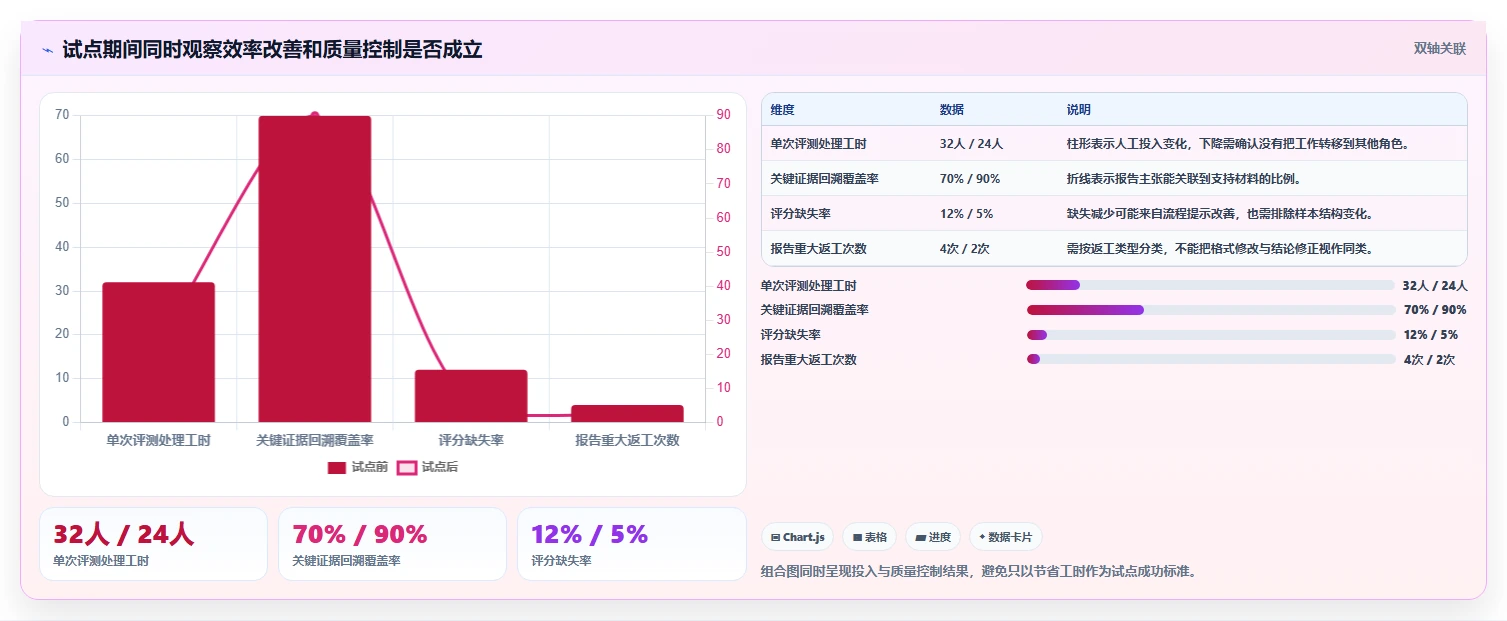Click the 关键证据回溯覆盖率 bar in chart
The height and width of the screenshot is (621, 1507).
pyautogui.click(x=315, y=269)
